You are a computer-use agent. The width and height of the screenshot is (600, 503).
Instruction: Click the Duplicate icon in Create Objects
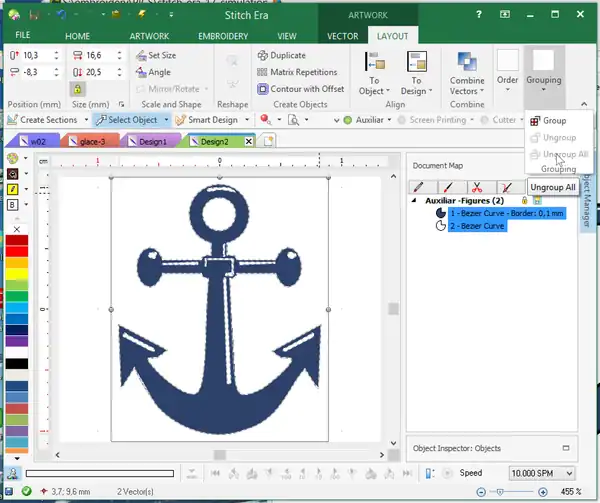tap(262, 56)
